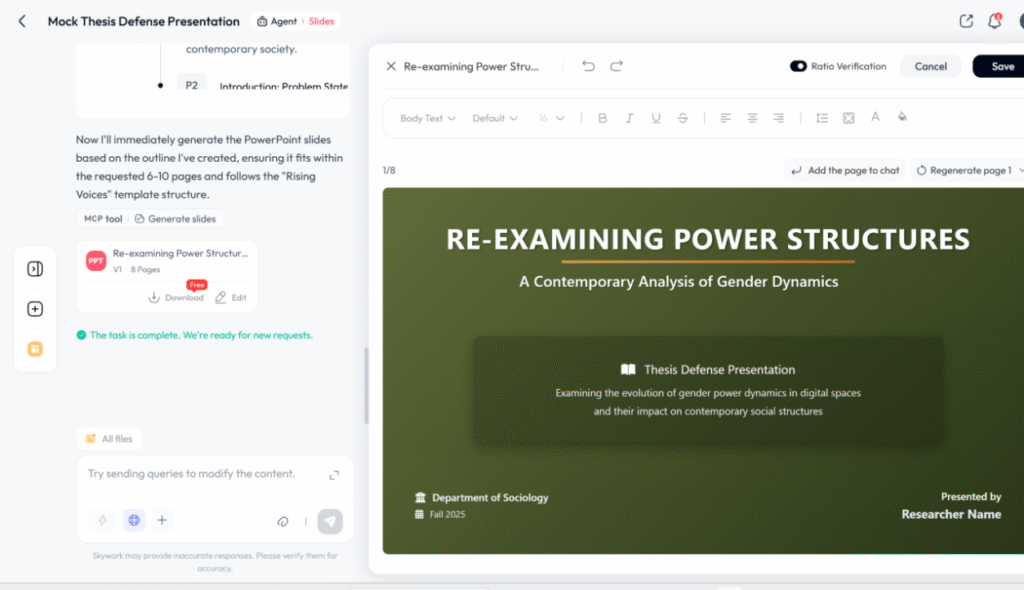1024x590 pixels.
Task: Click the share icon in the top bar
Action: point(965,21)
